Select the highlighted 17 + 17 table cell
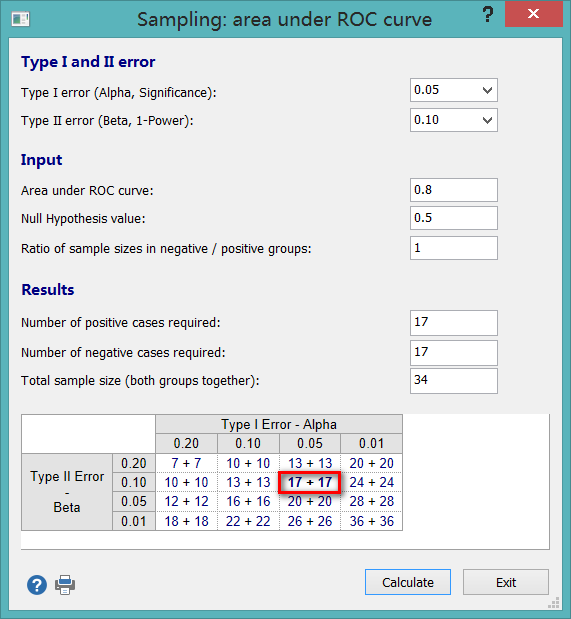 click(x=310, y=482)
